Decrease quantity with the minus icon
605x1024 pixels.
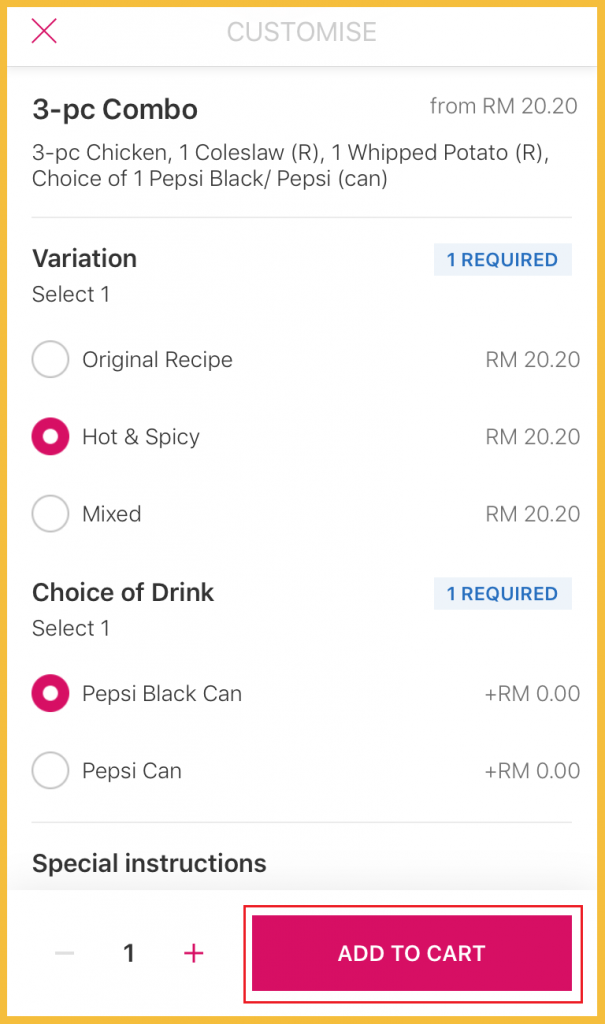[65, 953]
